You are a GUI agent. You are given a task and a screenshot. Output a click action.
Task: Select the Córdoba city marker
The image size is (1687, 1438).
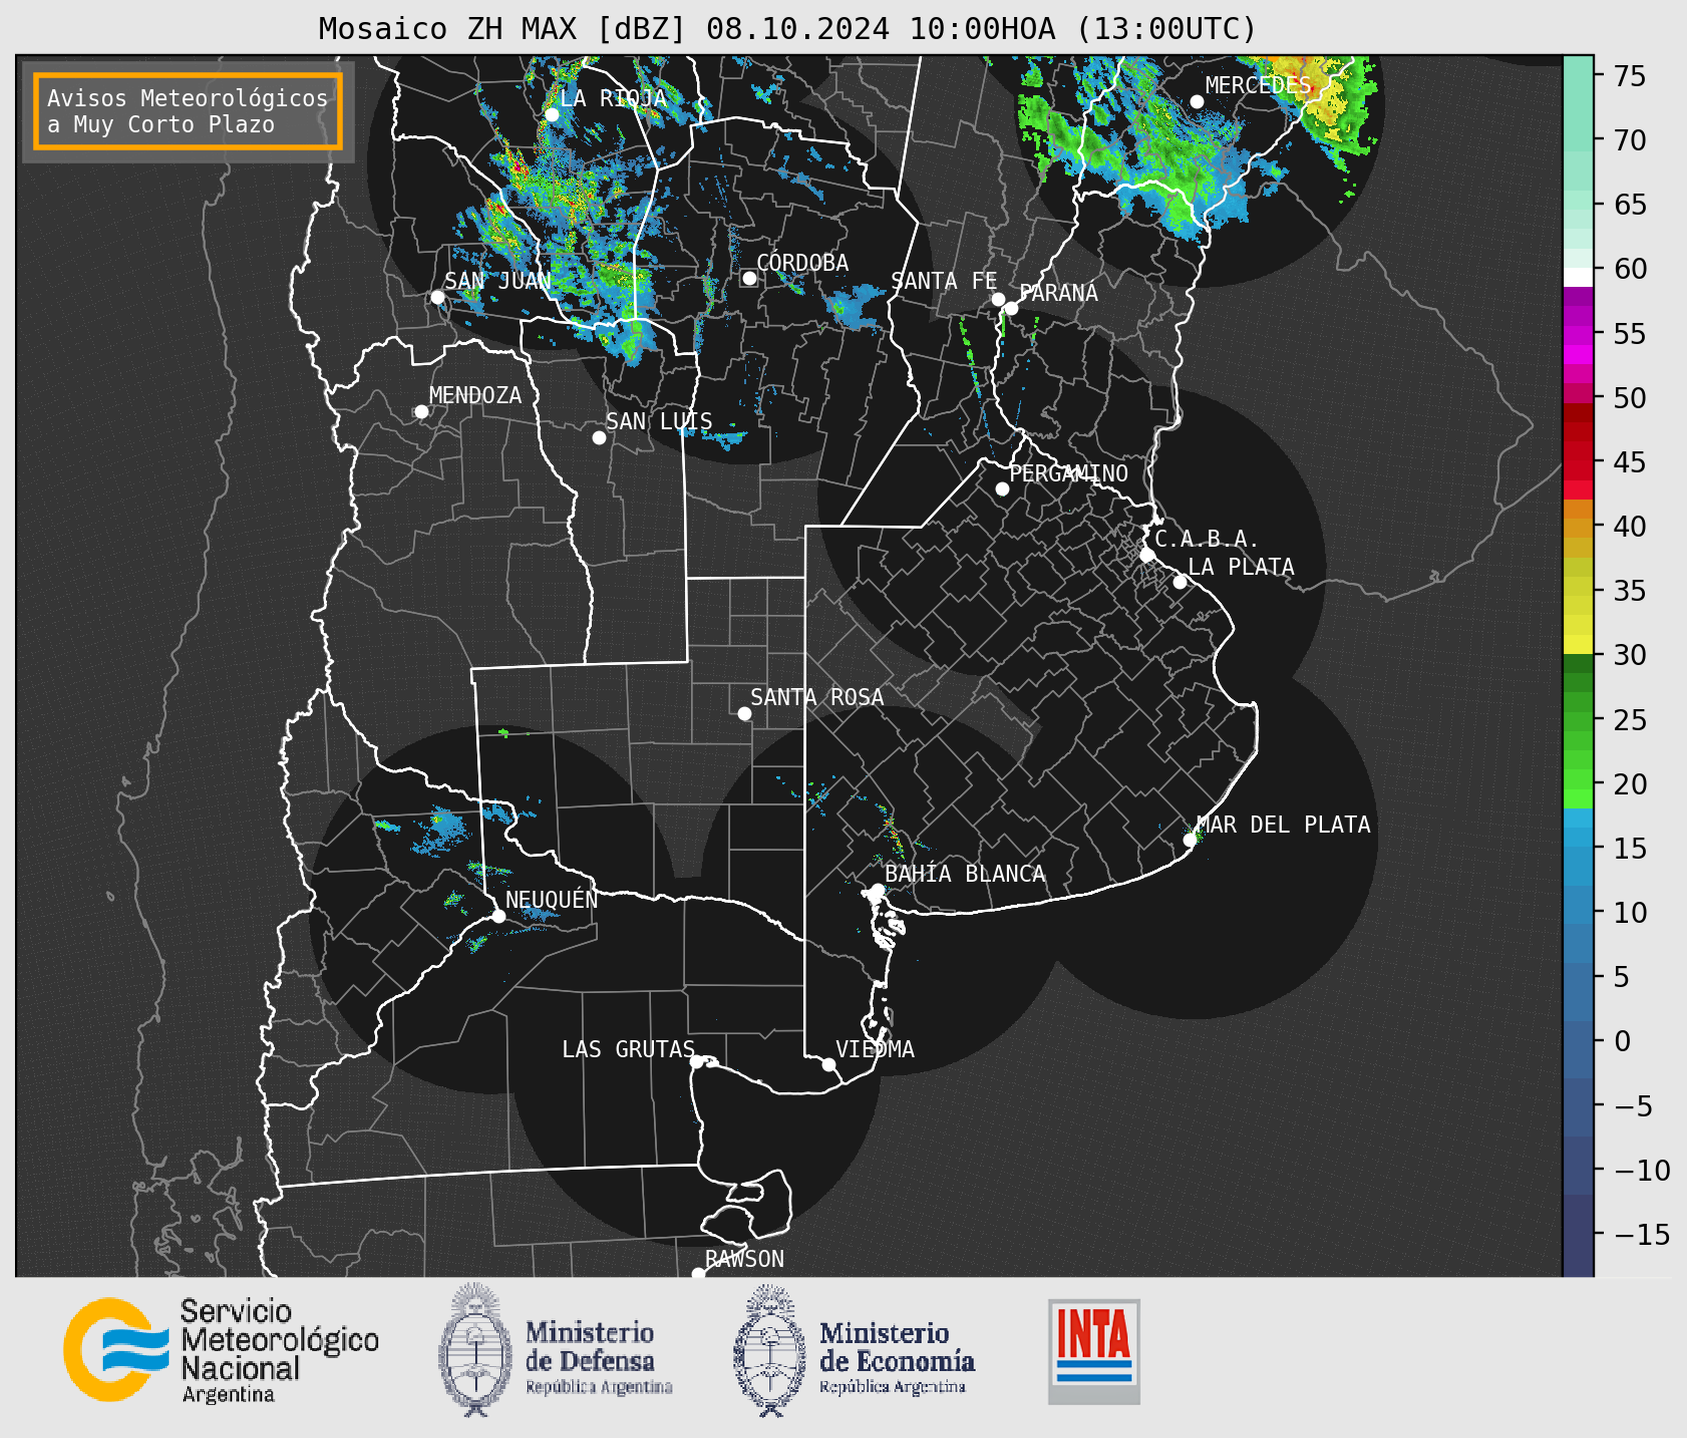[749, 278]
